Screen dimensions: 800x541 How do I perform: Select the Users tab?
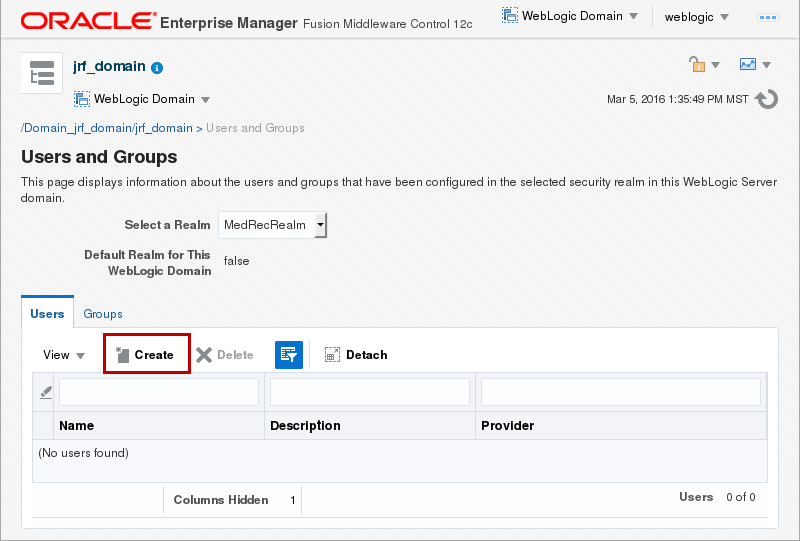point(47,313)
